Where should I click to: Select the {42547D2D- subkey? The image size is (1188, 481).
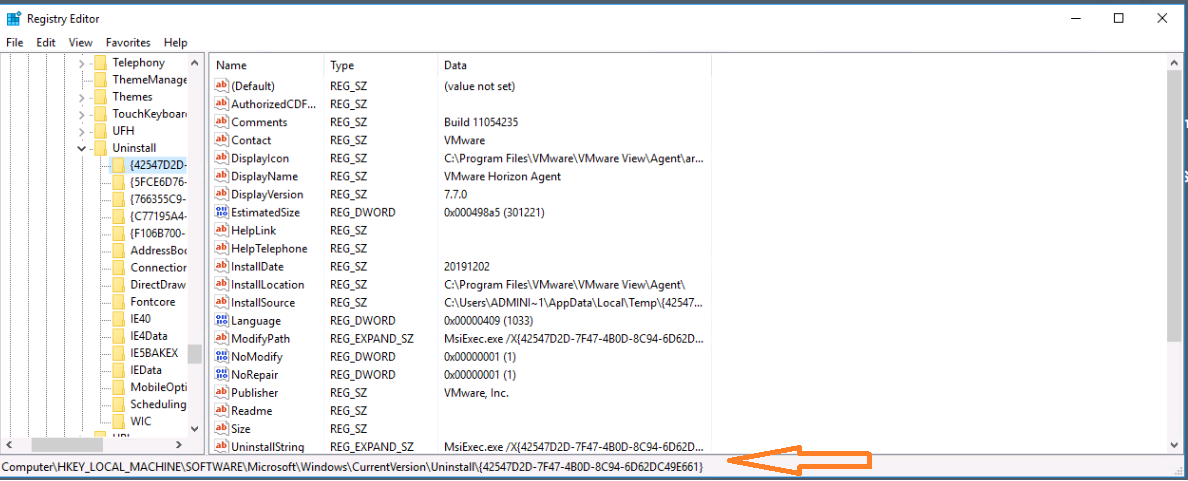pos(158,164)
